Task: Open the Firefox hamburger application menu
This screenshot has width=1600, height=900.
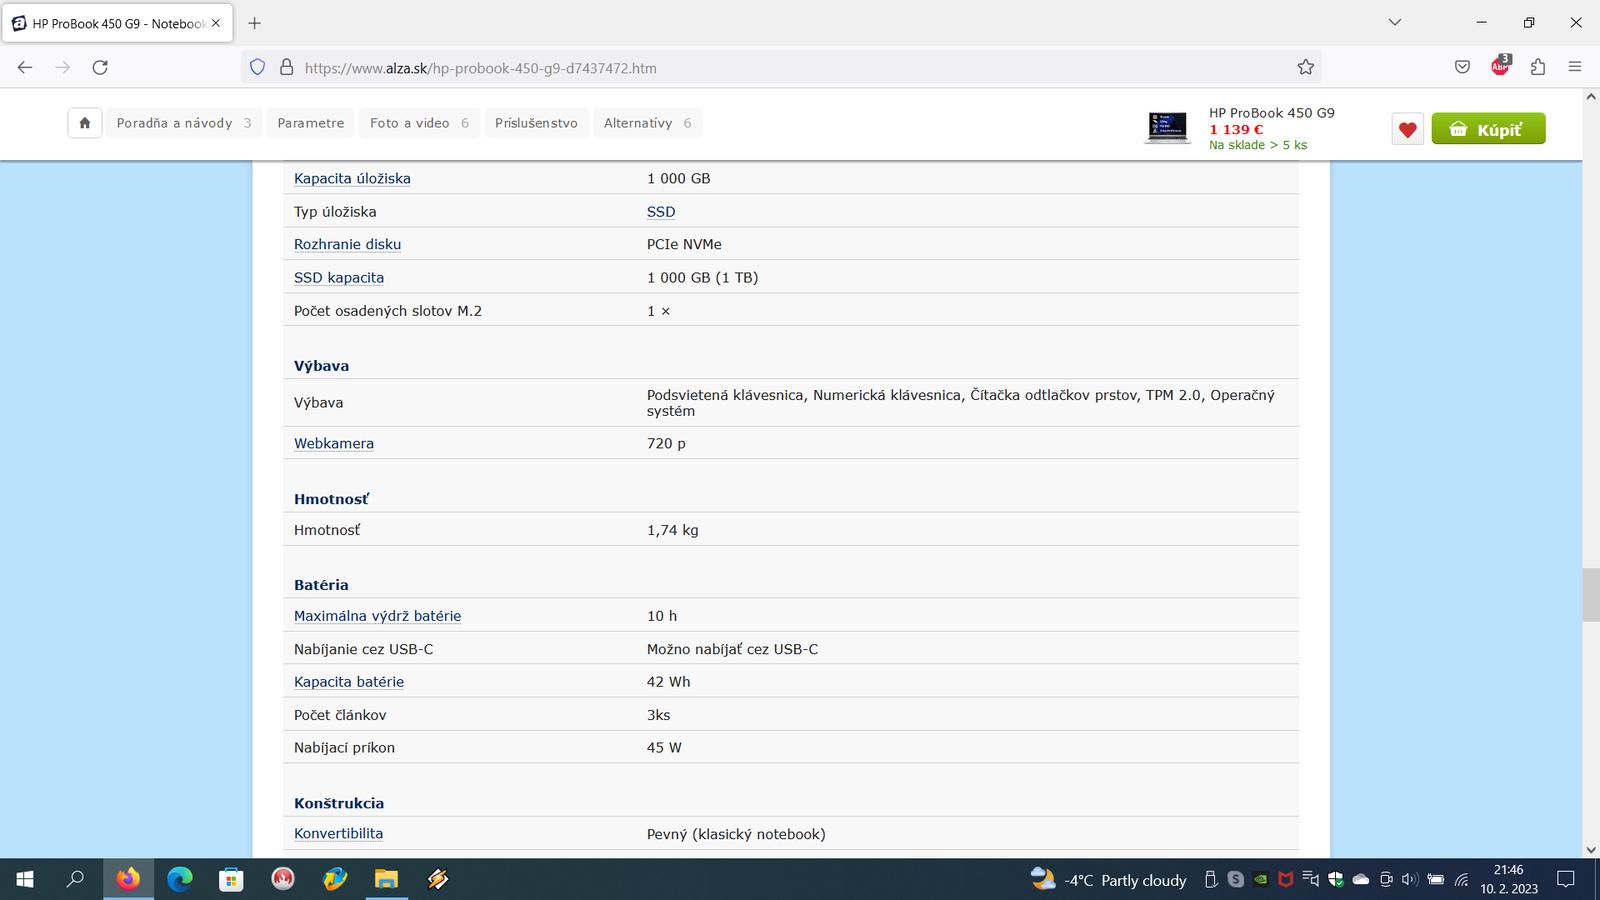Action: tap(1575, 67)
